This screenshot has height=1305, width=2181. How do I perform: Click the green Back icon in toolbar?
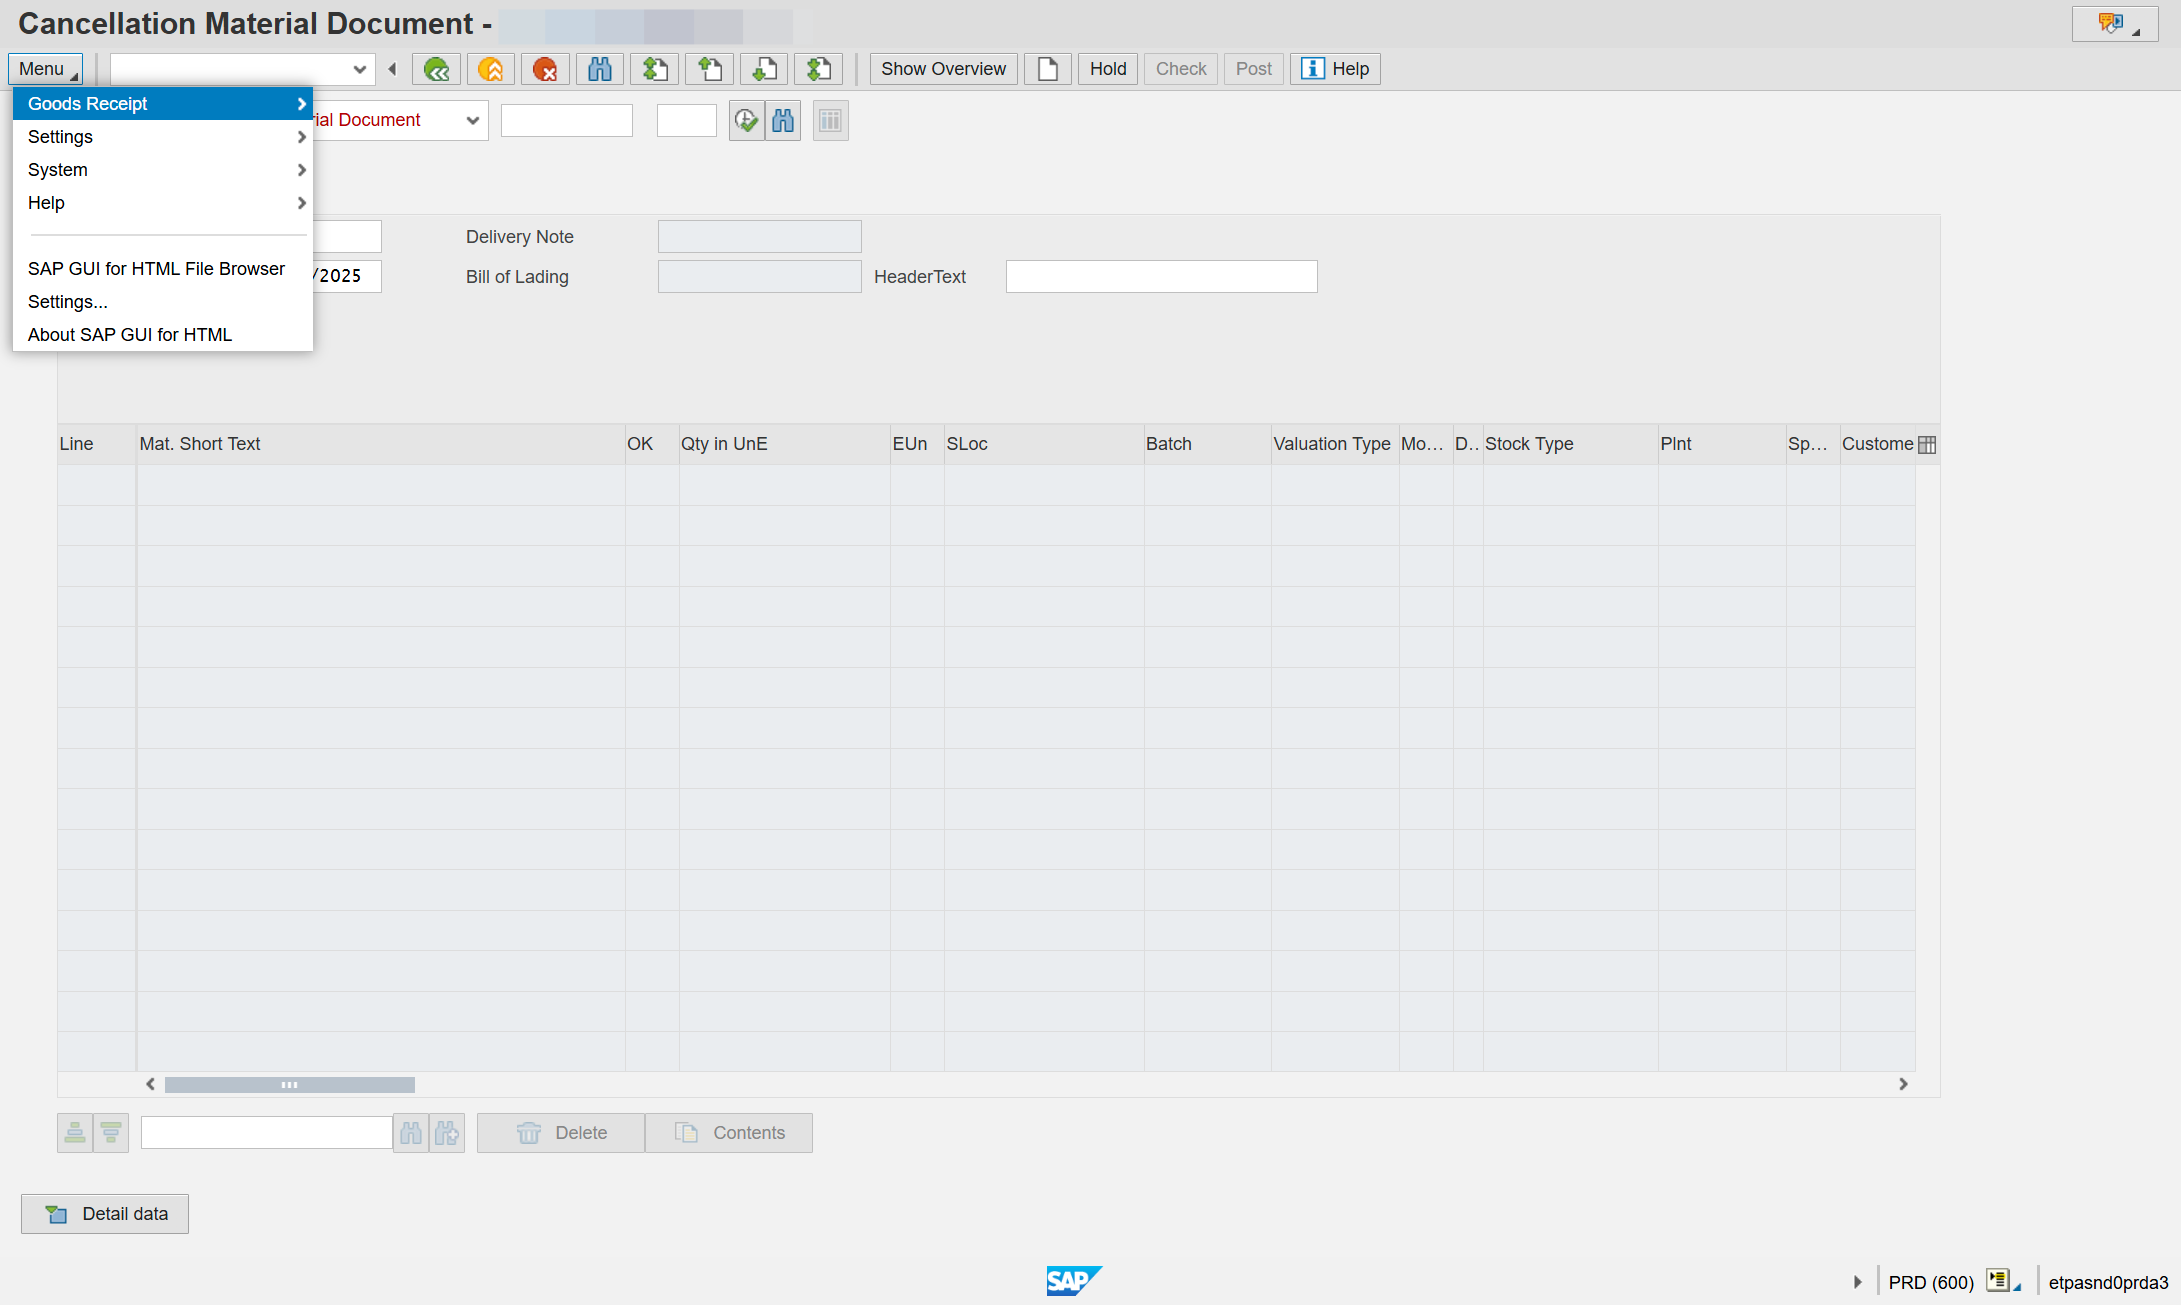point(436,69)
